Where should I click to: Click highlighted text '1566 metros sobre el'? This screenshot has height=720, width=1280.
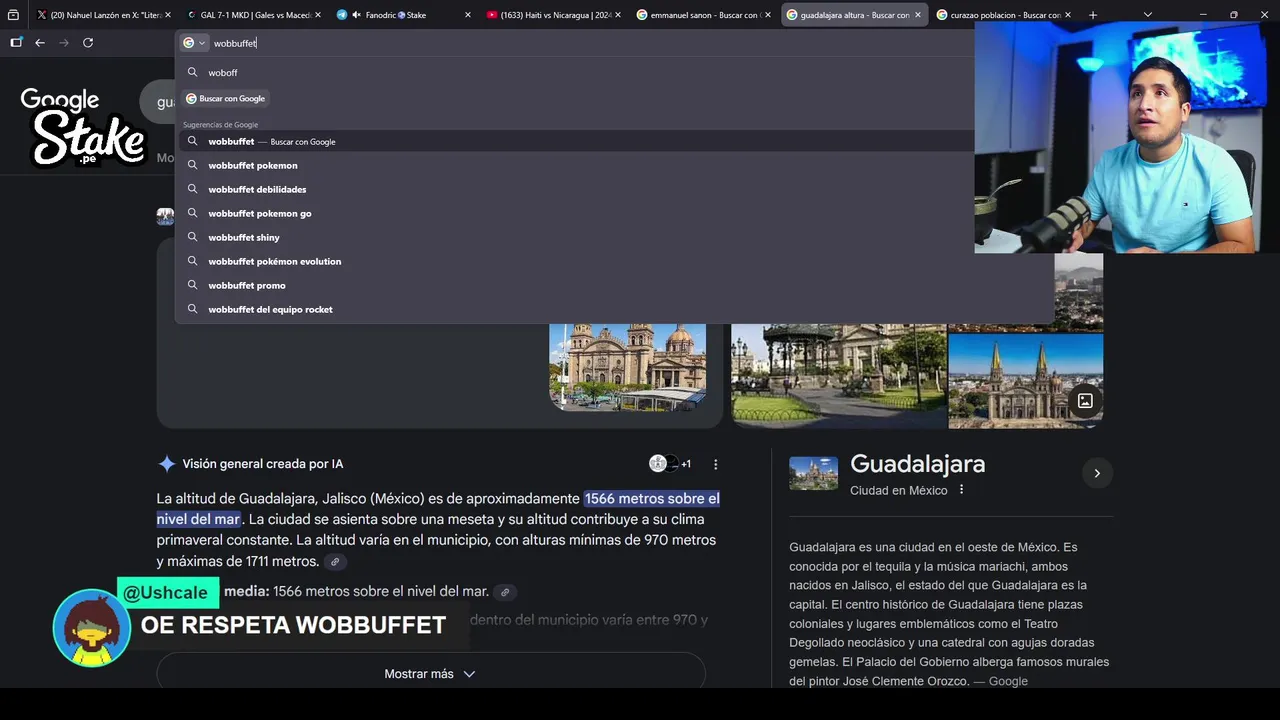coord(652,498)
